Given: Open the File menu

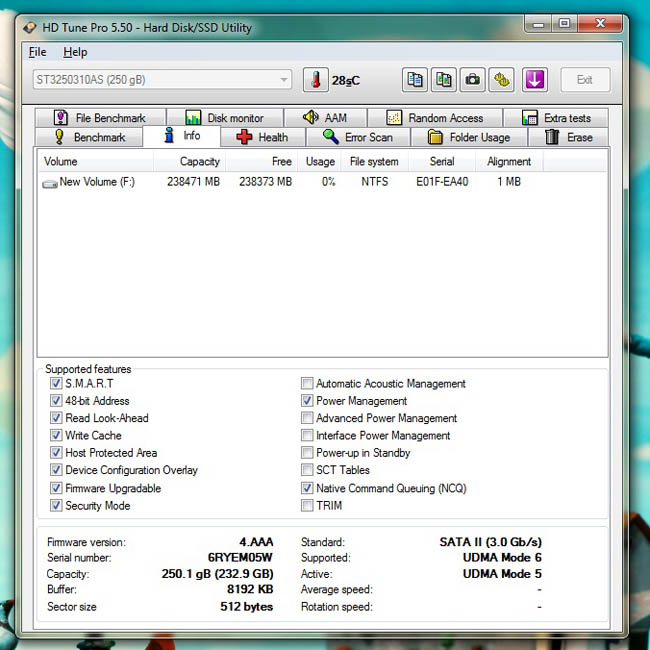Looking at the screenshot, I should point(37,52).
